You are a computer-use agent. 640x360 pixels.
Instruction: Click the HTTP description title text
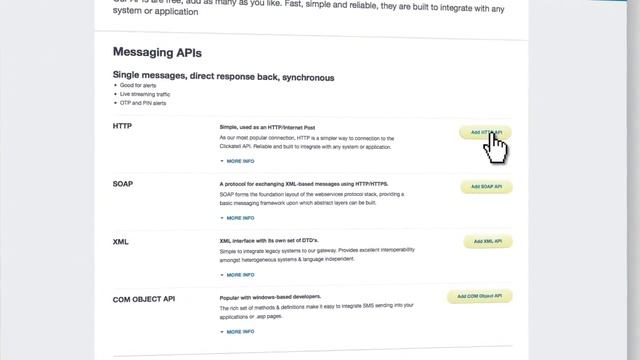click(267, 127)
